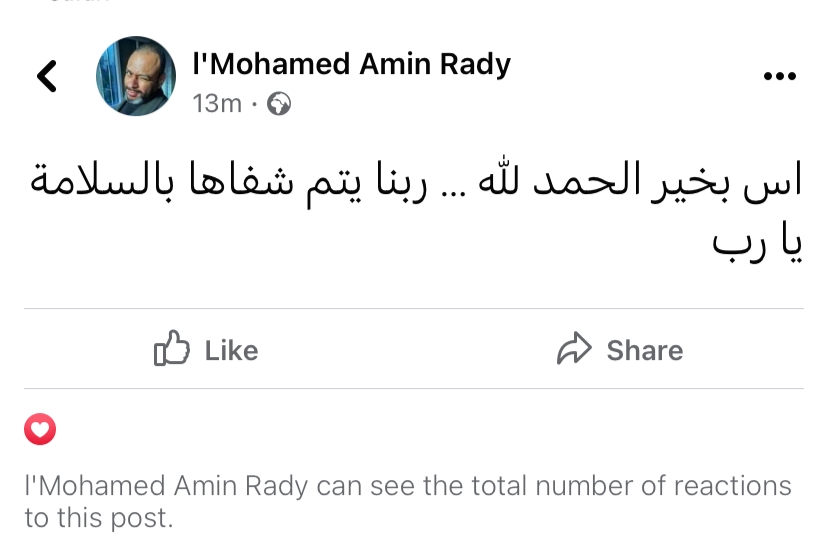Click the curved Share arrow icon
Screen dimensions: 827x541
click(x=574, y=348)
